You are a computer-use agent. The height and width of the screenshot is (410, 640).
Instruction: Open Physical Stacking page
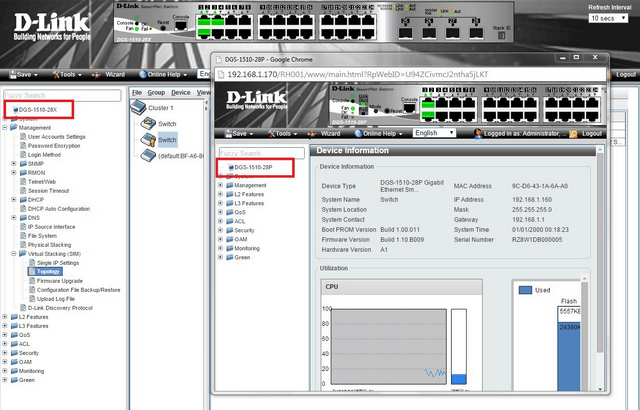[49, 244]
